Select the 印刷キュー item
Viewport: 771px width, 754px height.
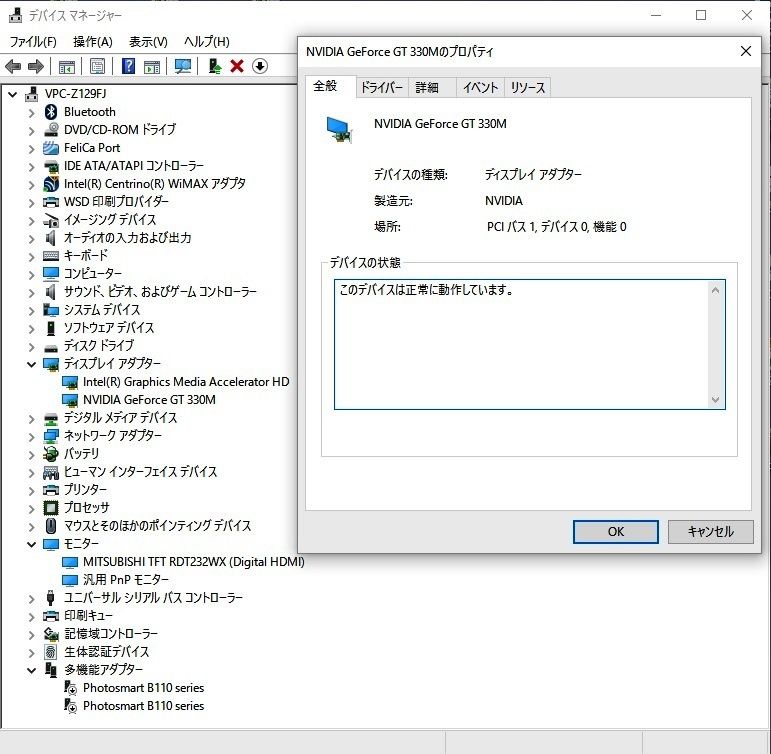[88, 616]
